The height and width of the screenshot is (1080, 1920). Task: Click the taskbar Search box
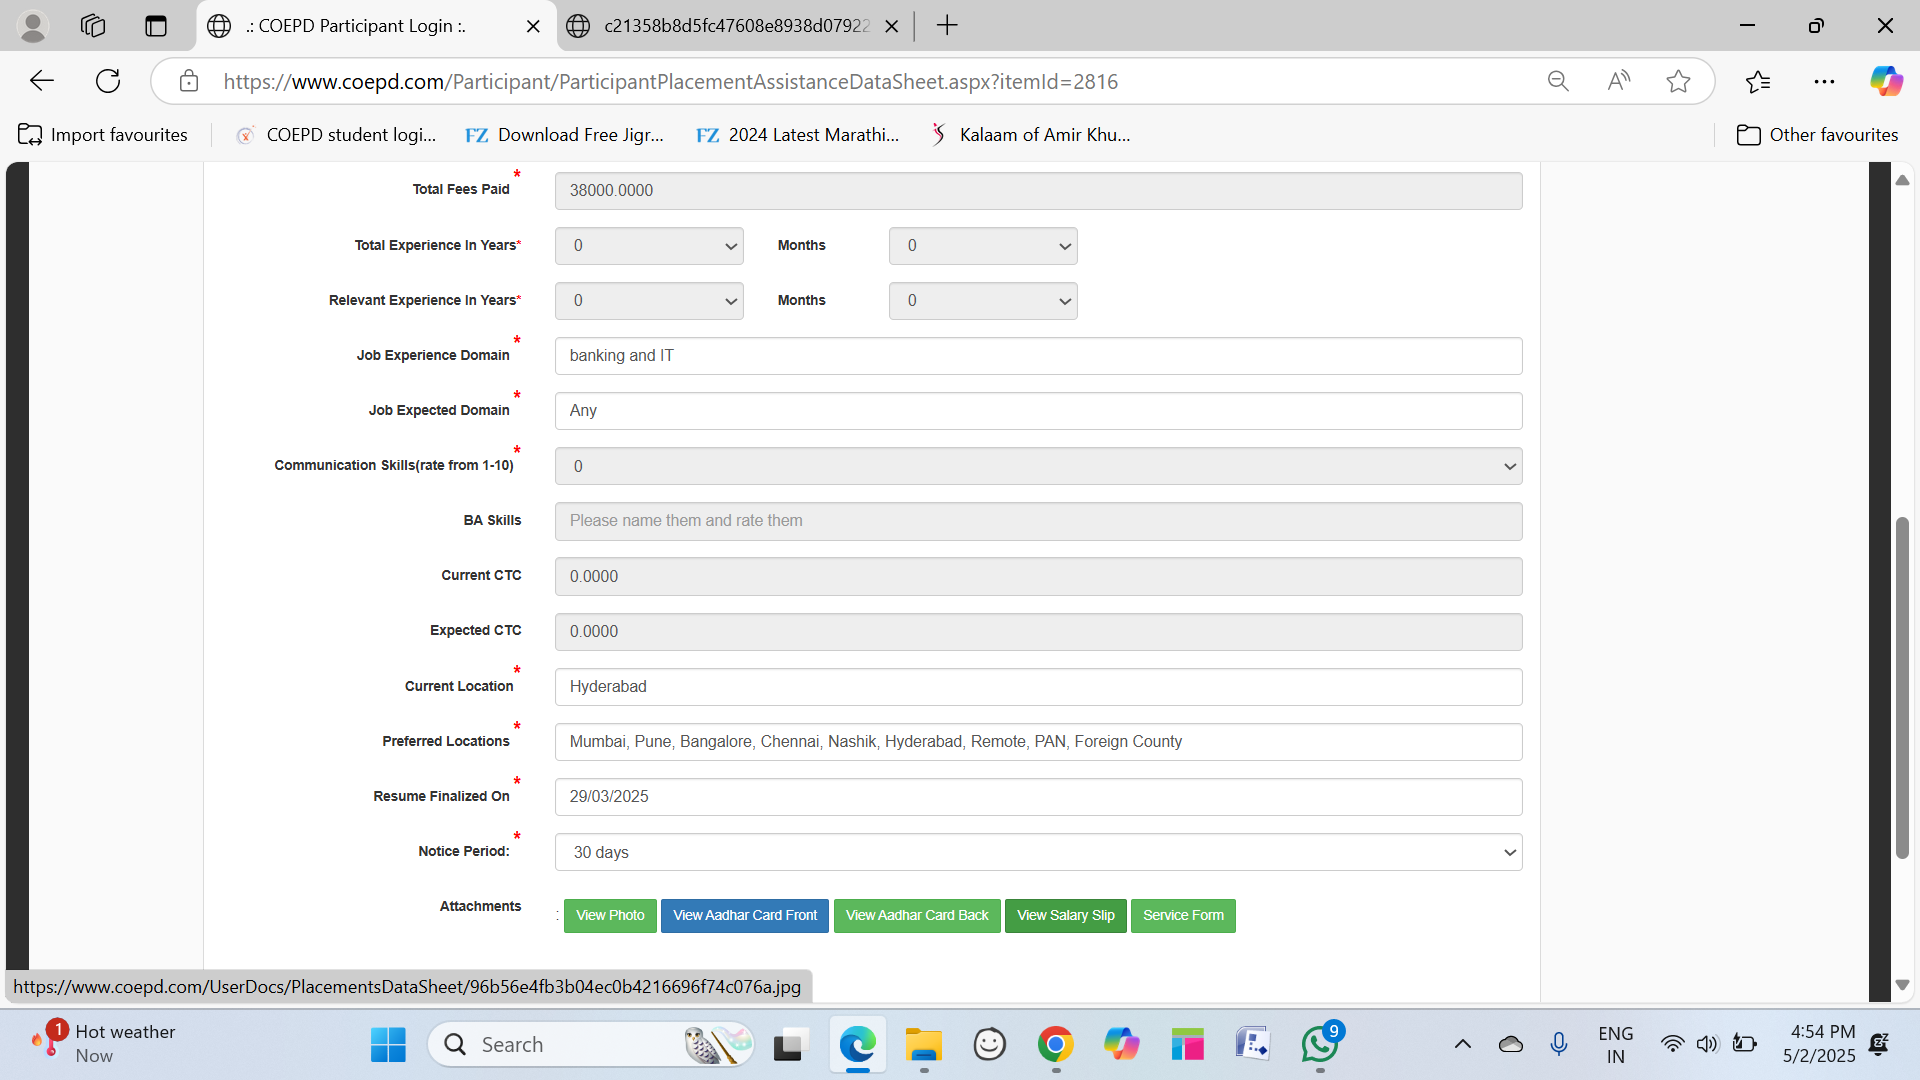(x=590, y=1045)
